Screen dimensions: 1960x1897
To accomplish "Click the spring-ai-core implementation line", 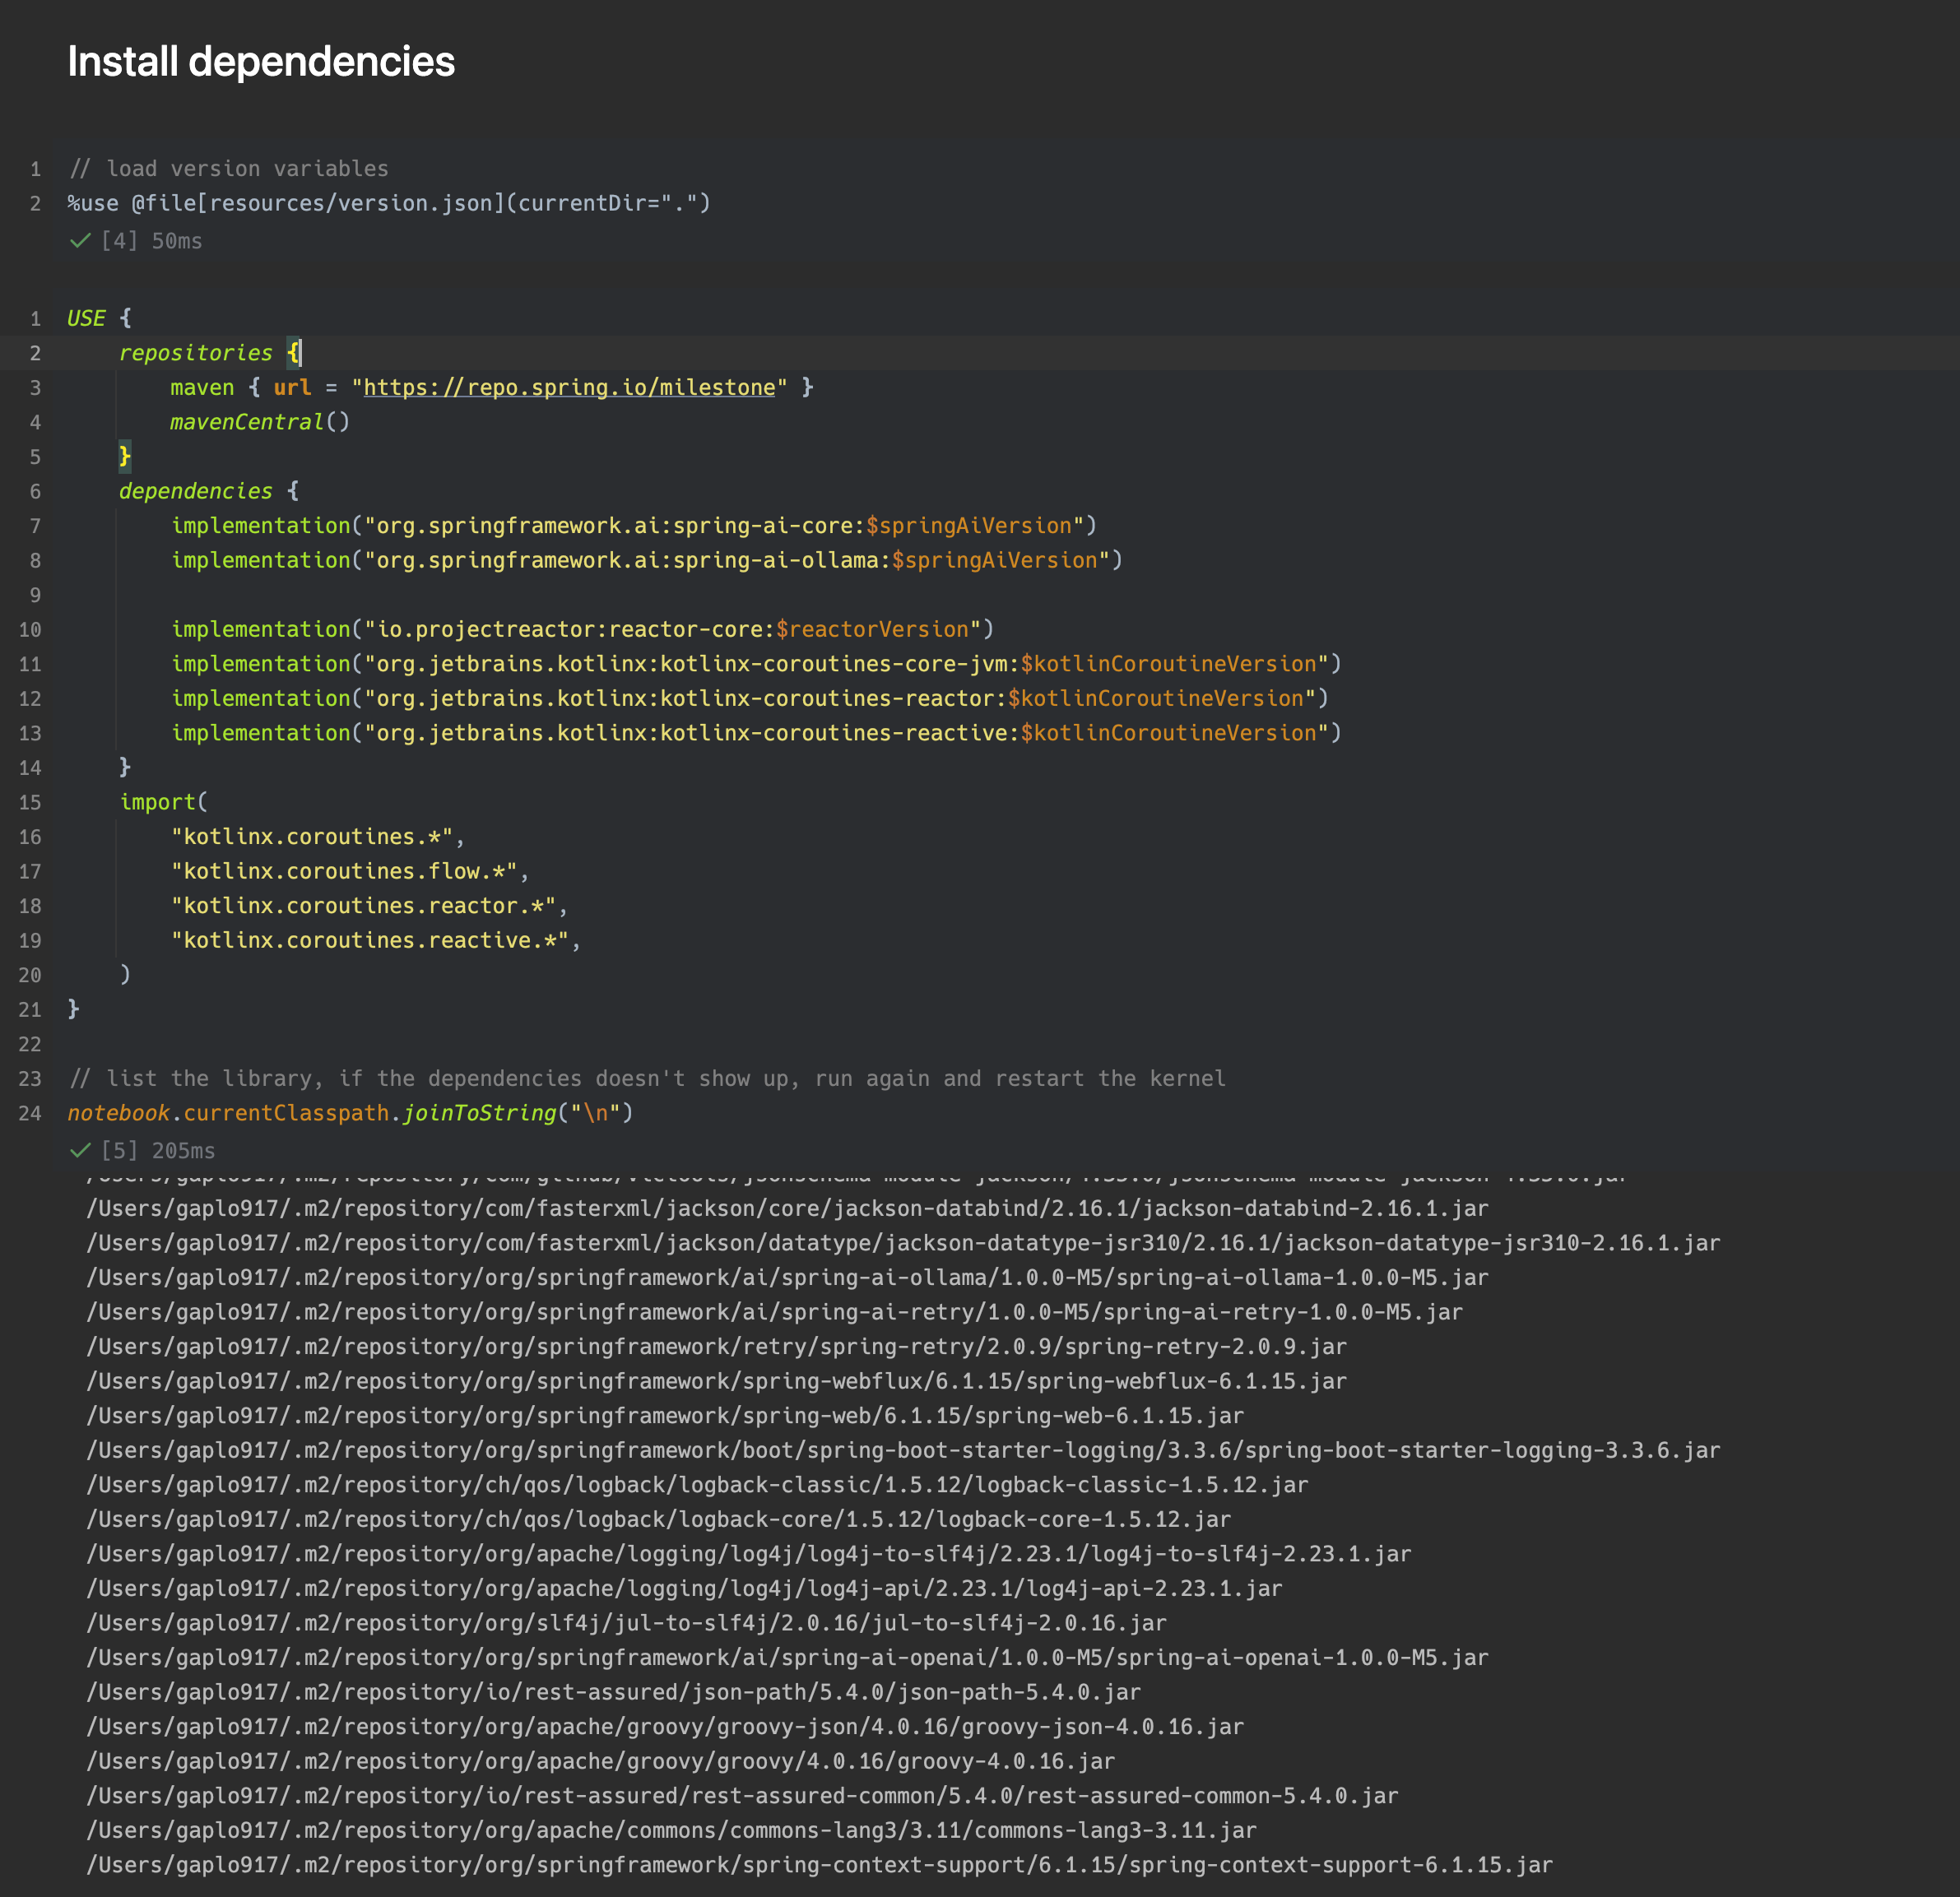I will pyautogui.click(x=634, y=526).
